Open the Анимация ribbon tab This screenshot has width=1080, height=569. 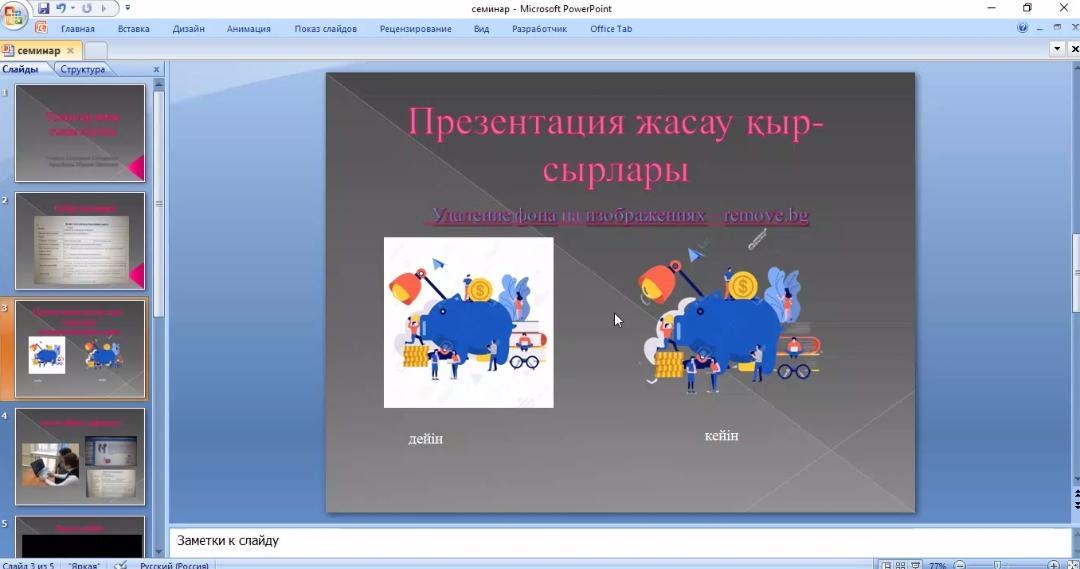(248, 29)
